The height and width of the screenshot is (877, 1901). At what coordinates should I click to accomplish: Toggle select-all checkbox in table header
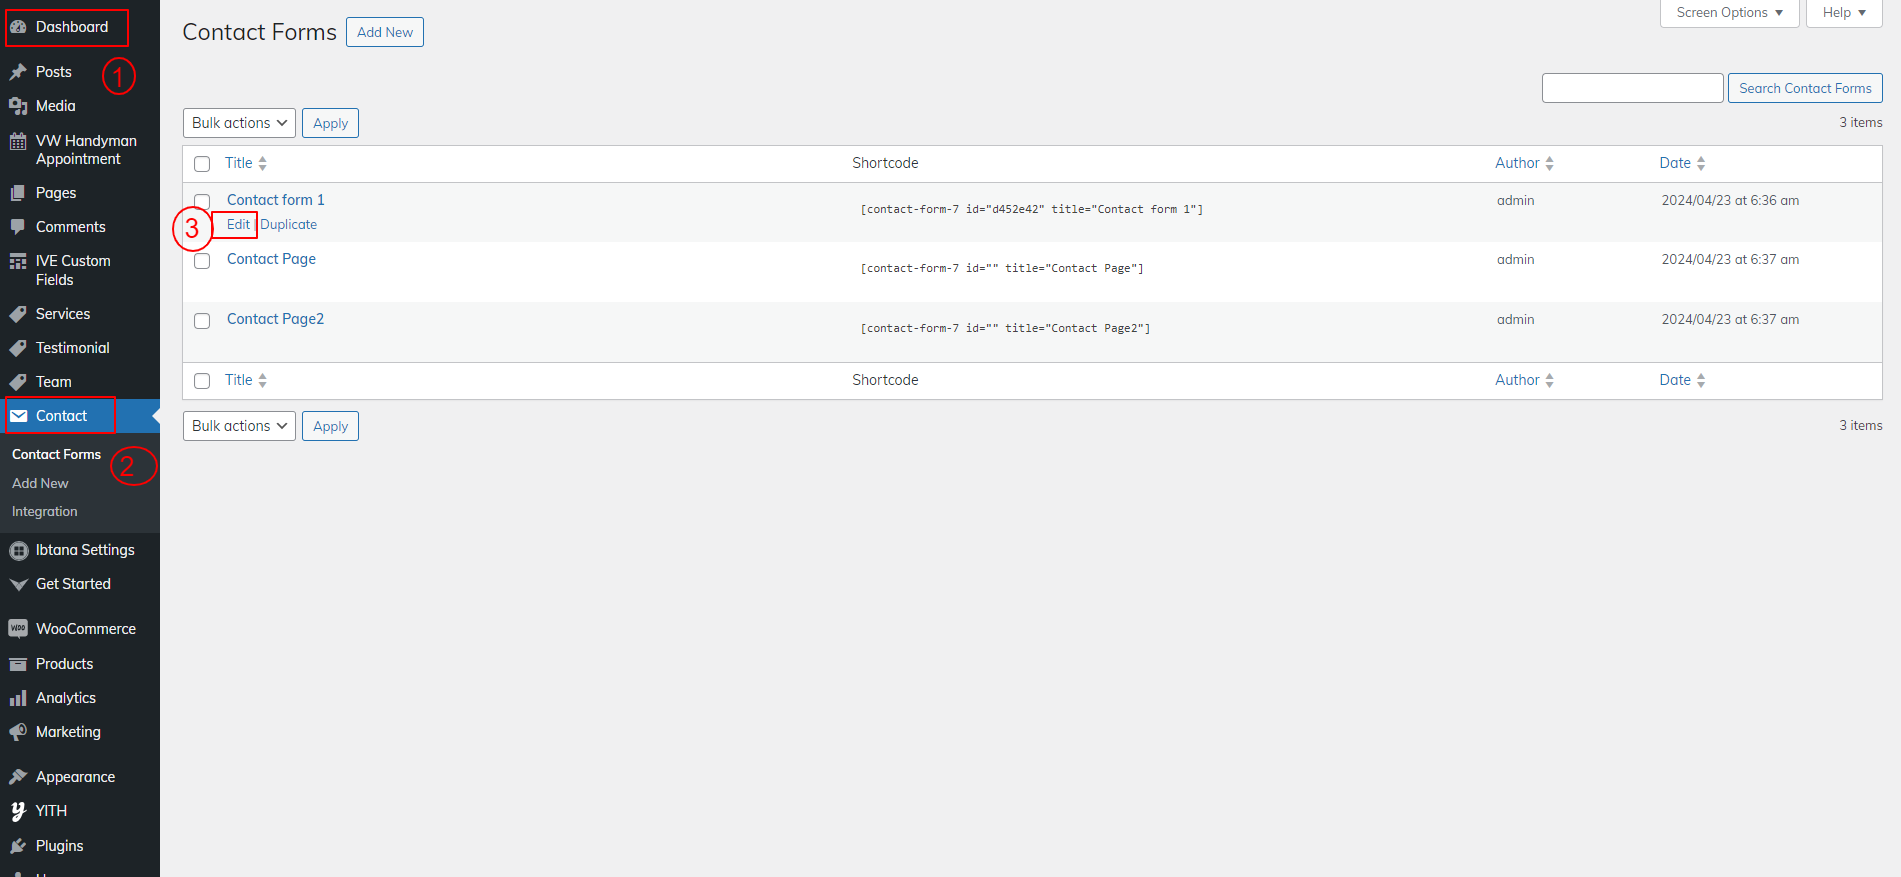202,164
